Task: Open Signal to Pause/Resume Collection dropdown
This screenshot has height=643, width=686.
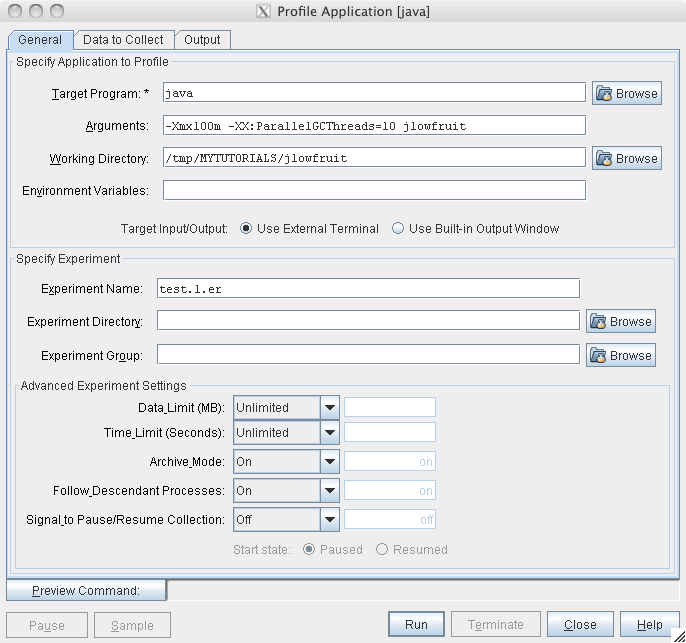Action: click(286, 520)
